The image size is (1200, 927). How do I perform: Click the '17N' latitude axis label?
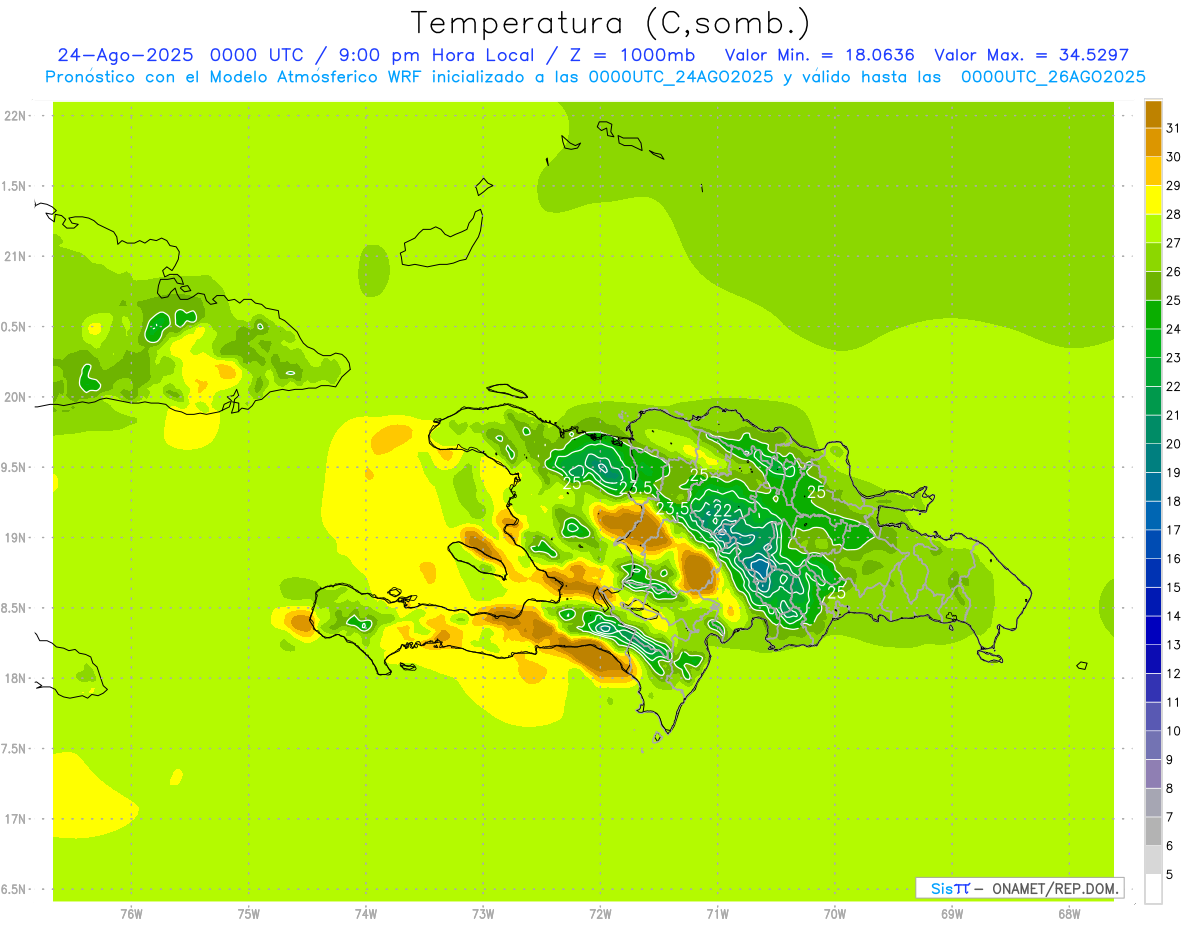[15, 819]
